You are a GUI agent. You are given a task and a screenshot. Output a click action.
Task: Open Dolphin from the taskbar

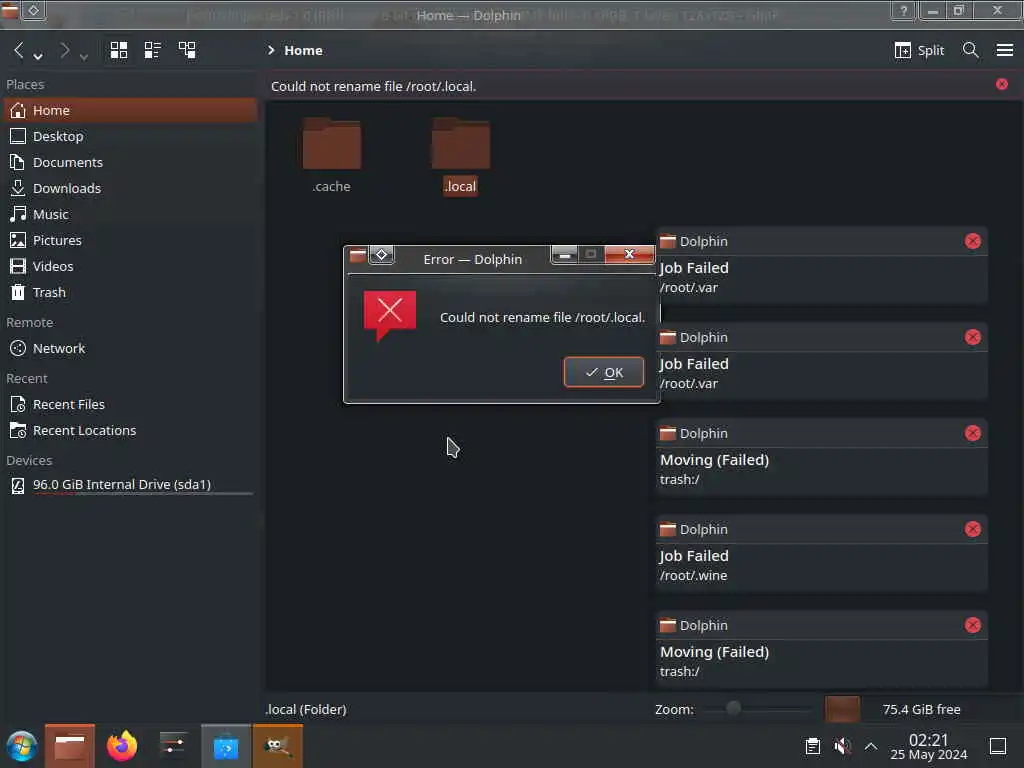click(x=70, y=746)
